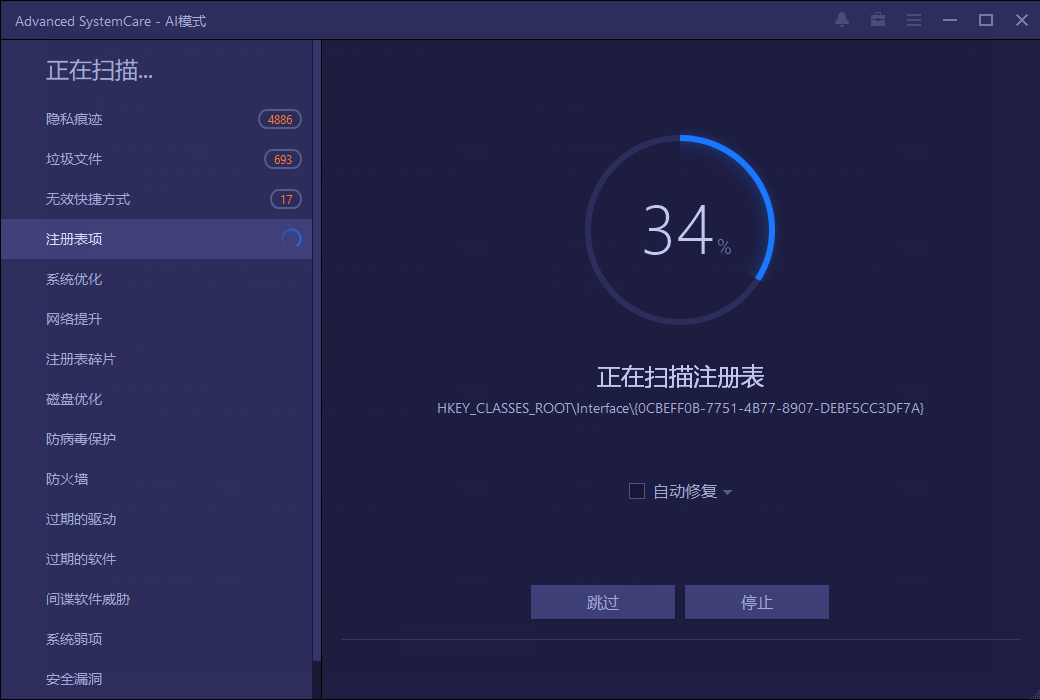The width and height of the screenshot is (1040, 700).
Task: Select 垃圾文件 in the sidebar
Action: point(74,159)
